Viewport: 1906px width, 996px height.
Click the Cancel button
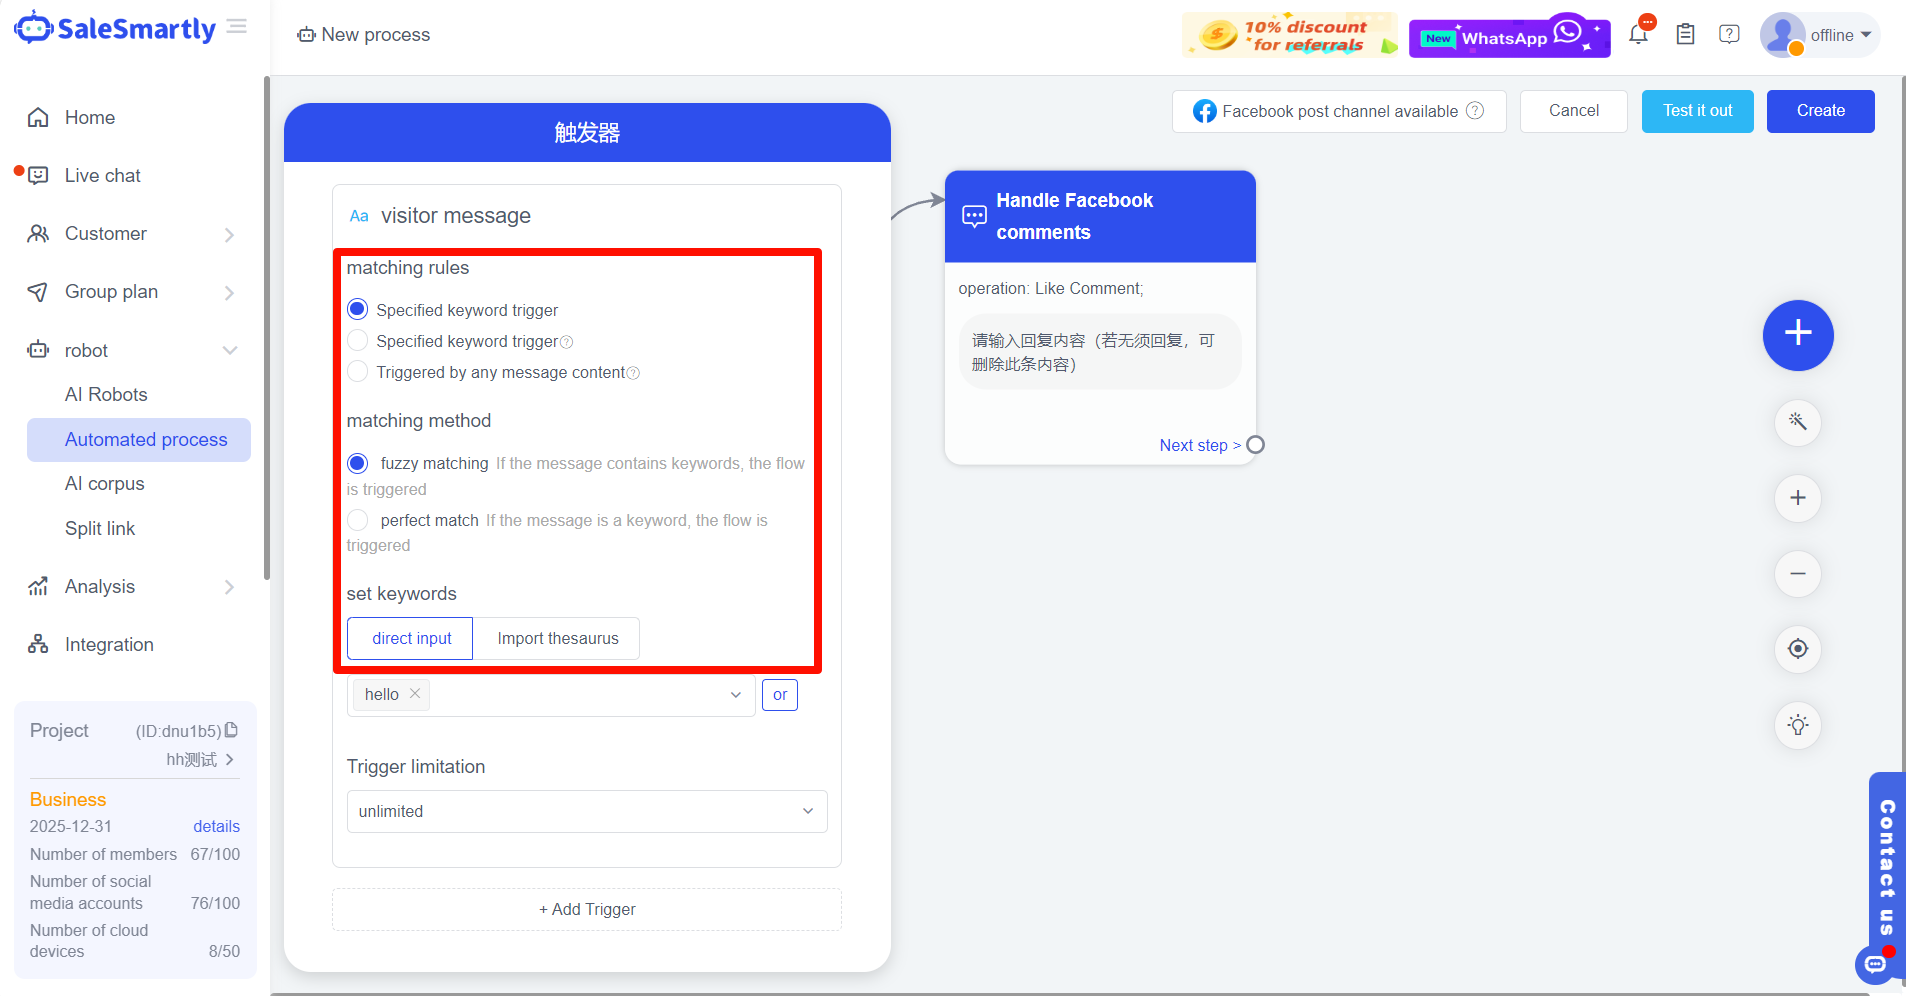[x=1574, y=111]
